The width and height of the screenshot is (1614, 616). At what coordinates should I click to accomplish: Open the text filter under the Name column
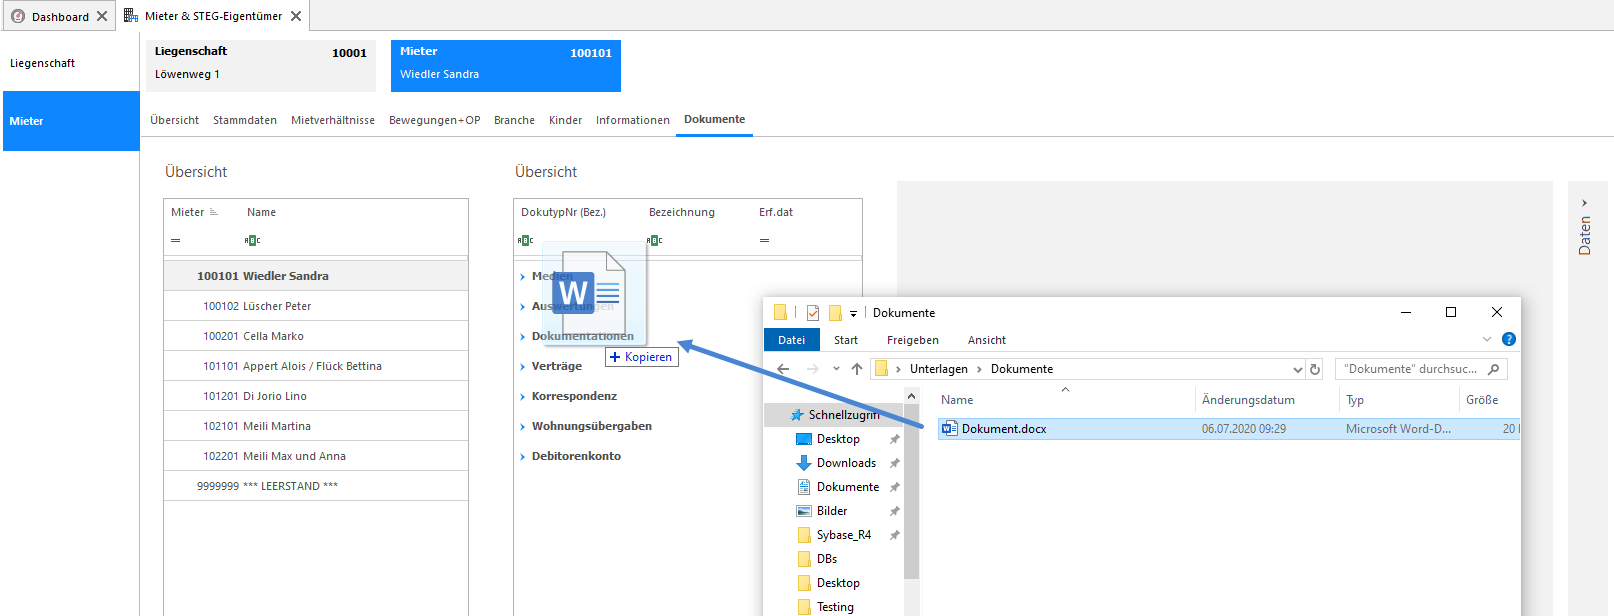click(x=253, y=240)
